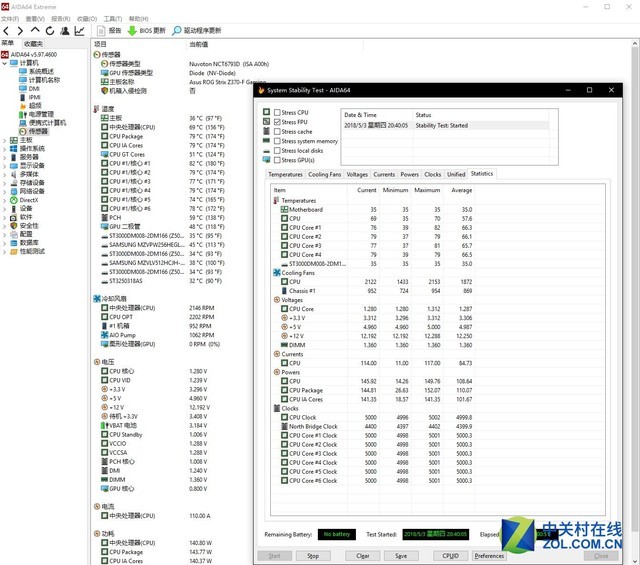
Task: Switch to the Temperatures tab
Action: (x=286, y=174)
